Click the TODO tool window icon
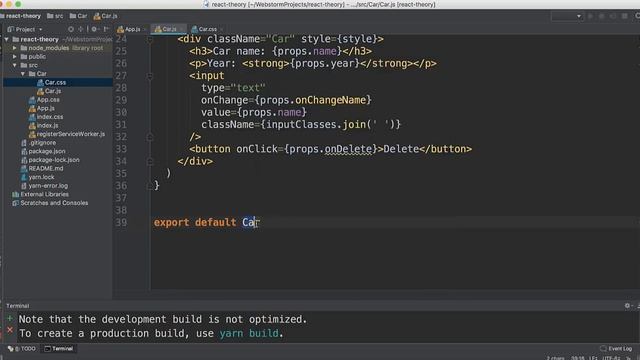640x360 pixels. click(x=11, y=349)
